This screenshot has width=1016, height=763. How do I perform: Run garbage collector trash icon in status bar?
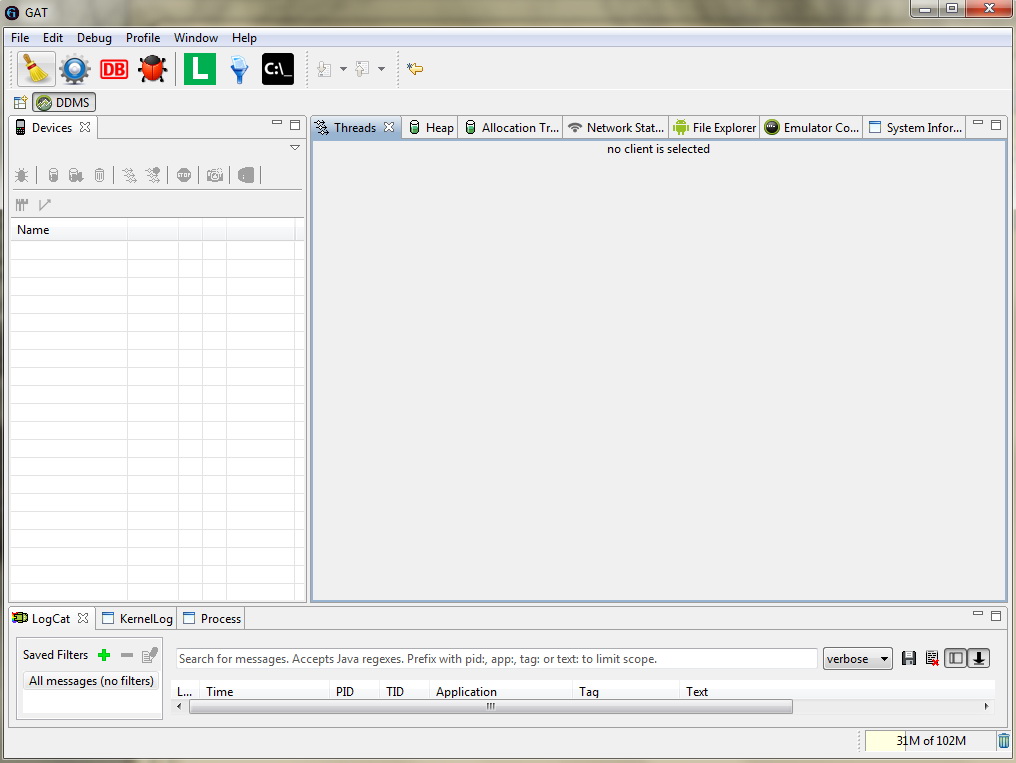click(1004, 740)
